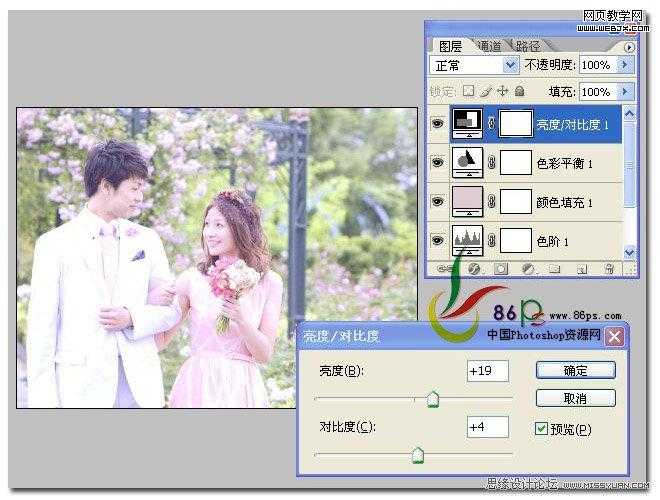Select the 色阶 1 histogram thumbnail icon
This screenshot has height=500, width=660.
(x=468, y=240)
